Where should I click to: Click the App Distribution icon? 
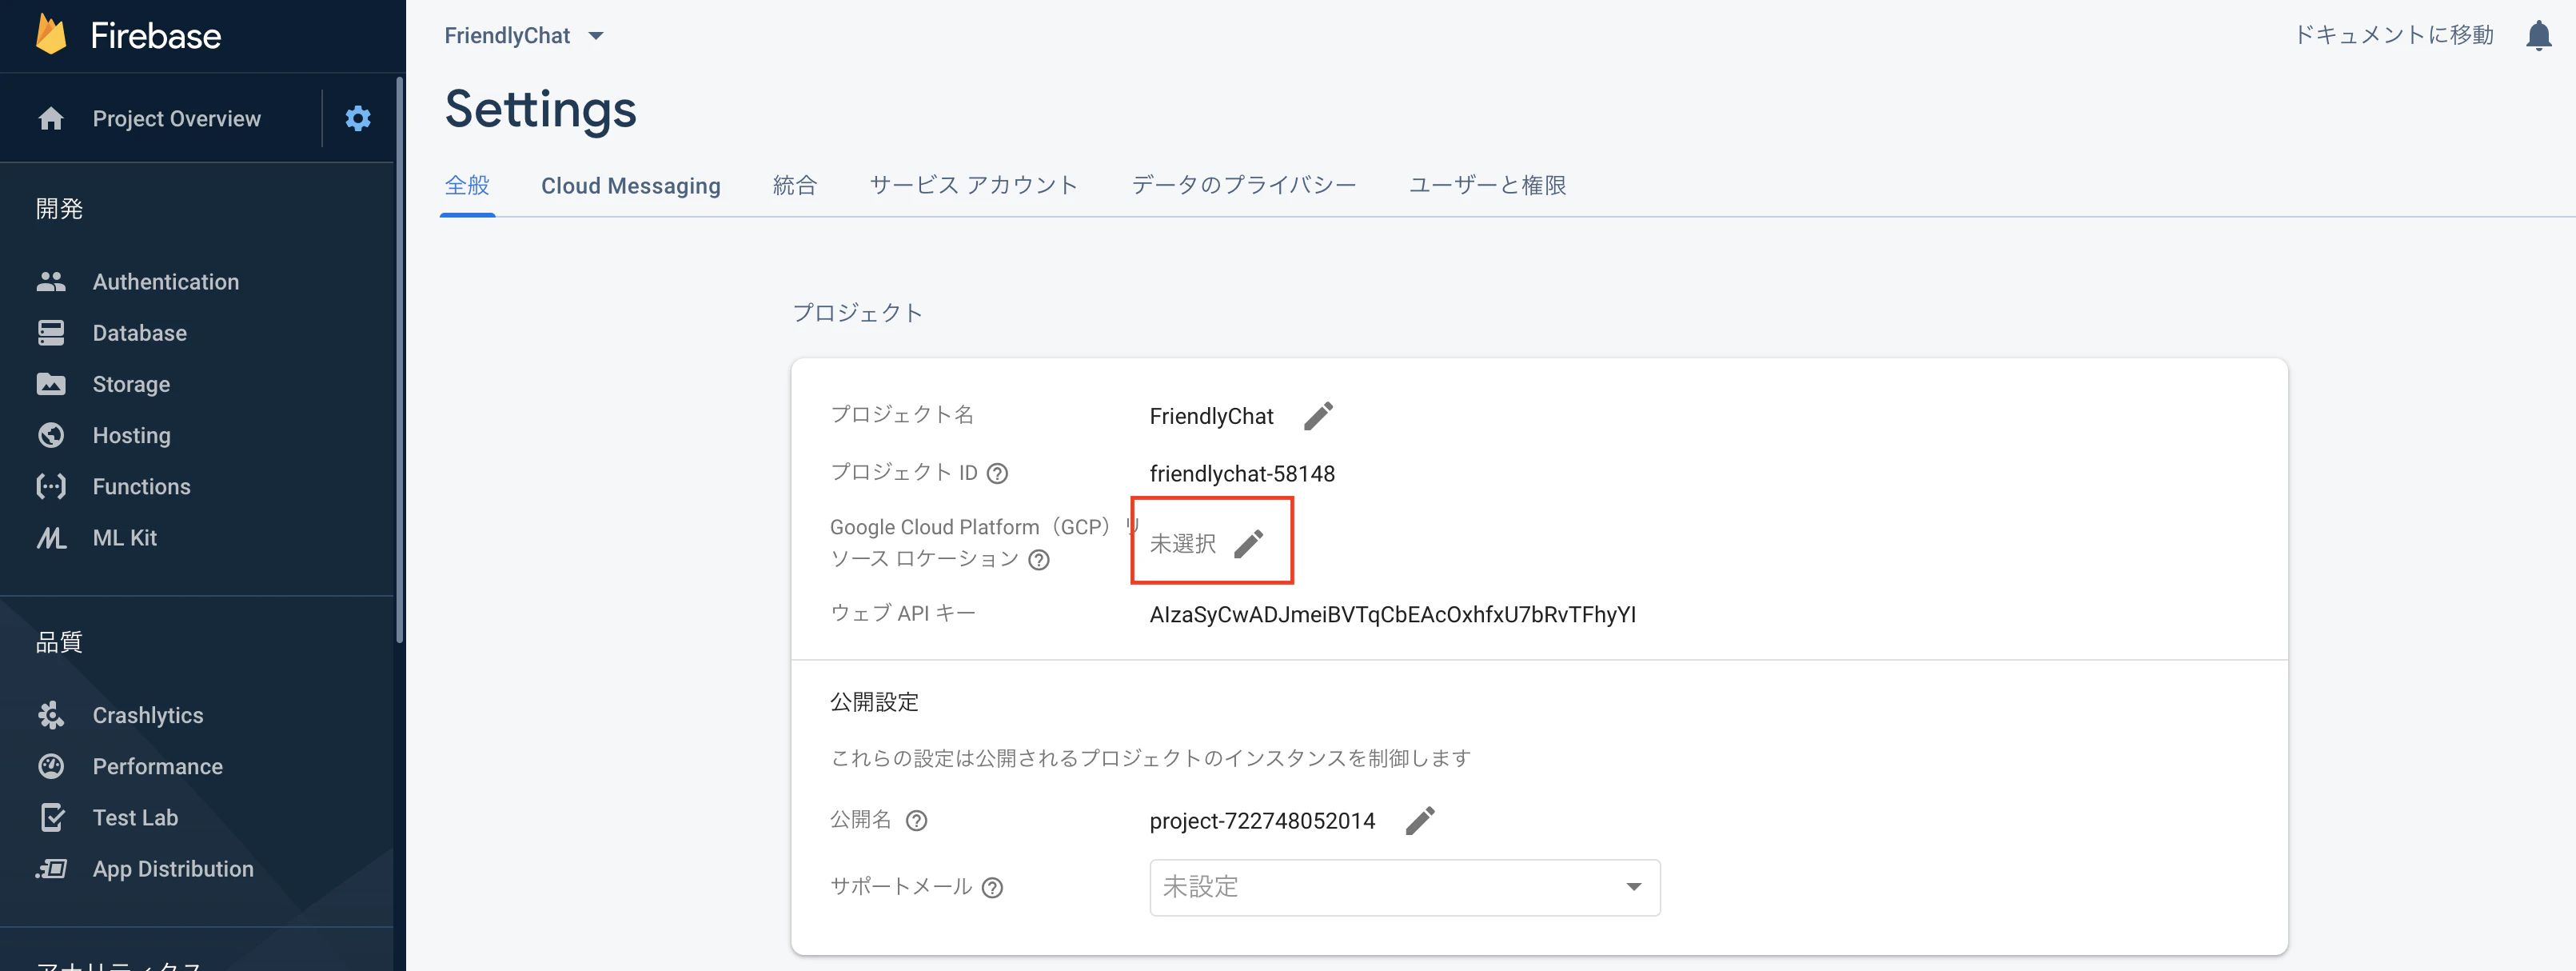[51, 868]
